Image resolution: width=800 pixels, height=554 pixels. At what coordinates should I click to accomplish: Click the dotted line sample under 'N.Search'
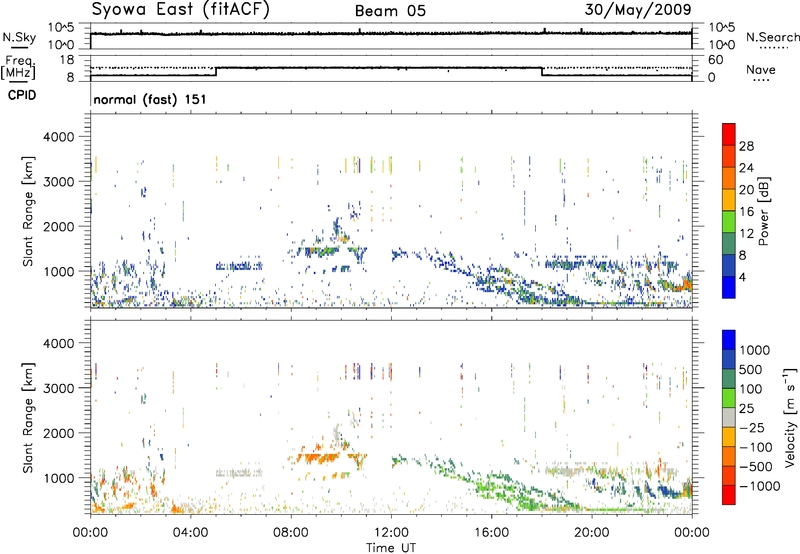click(x=773, y=48)
